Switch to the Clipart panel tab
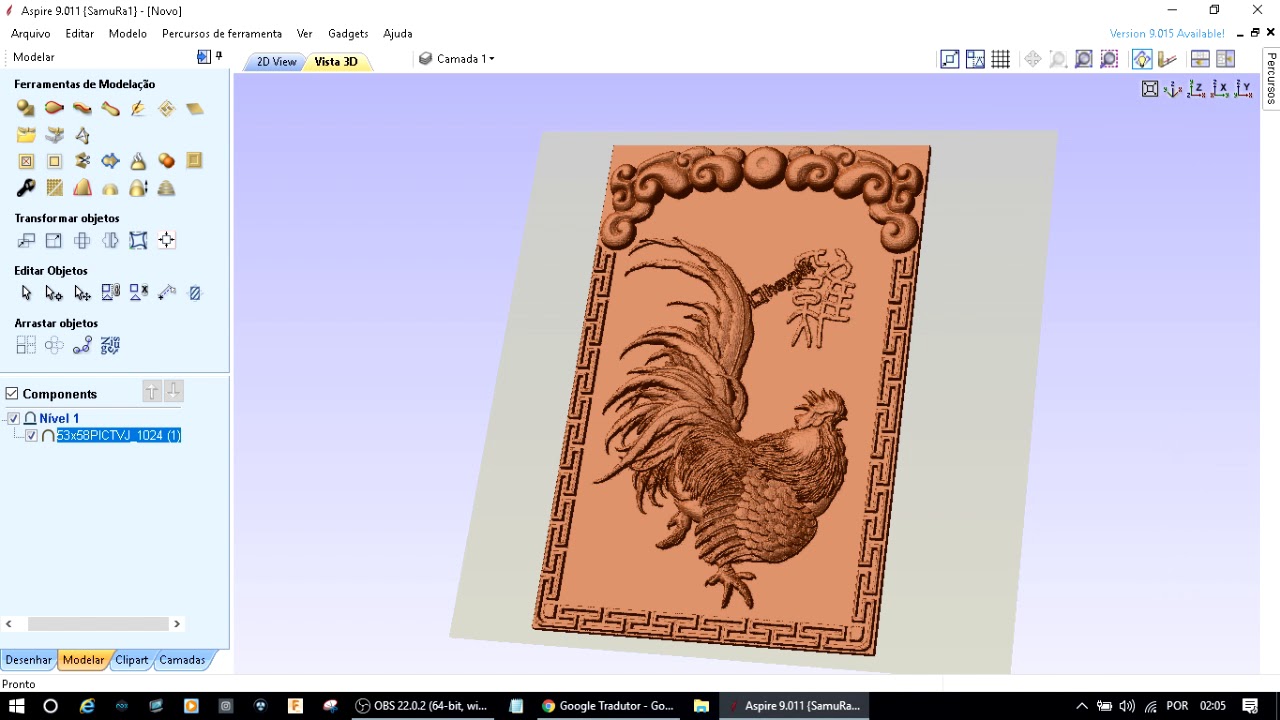The image size is (1280, 720). [132, 660]
